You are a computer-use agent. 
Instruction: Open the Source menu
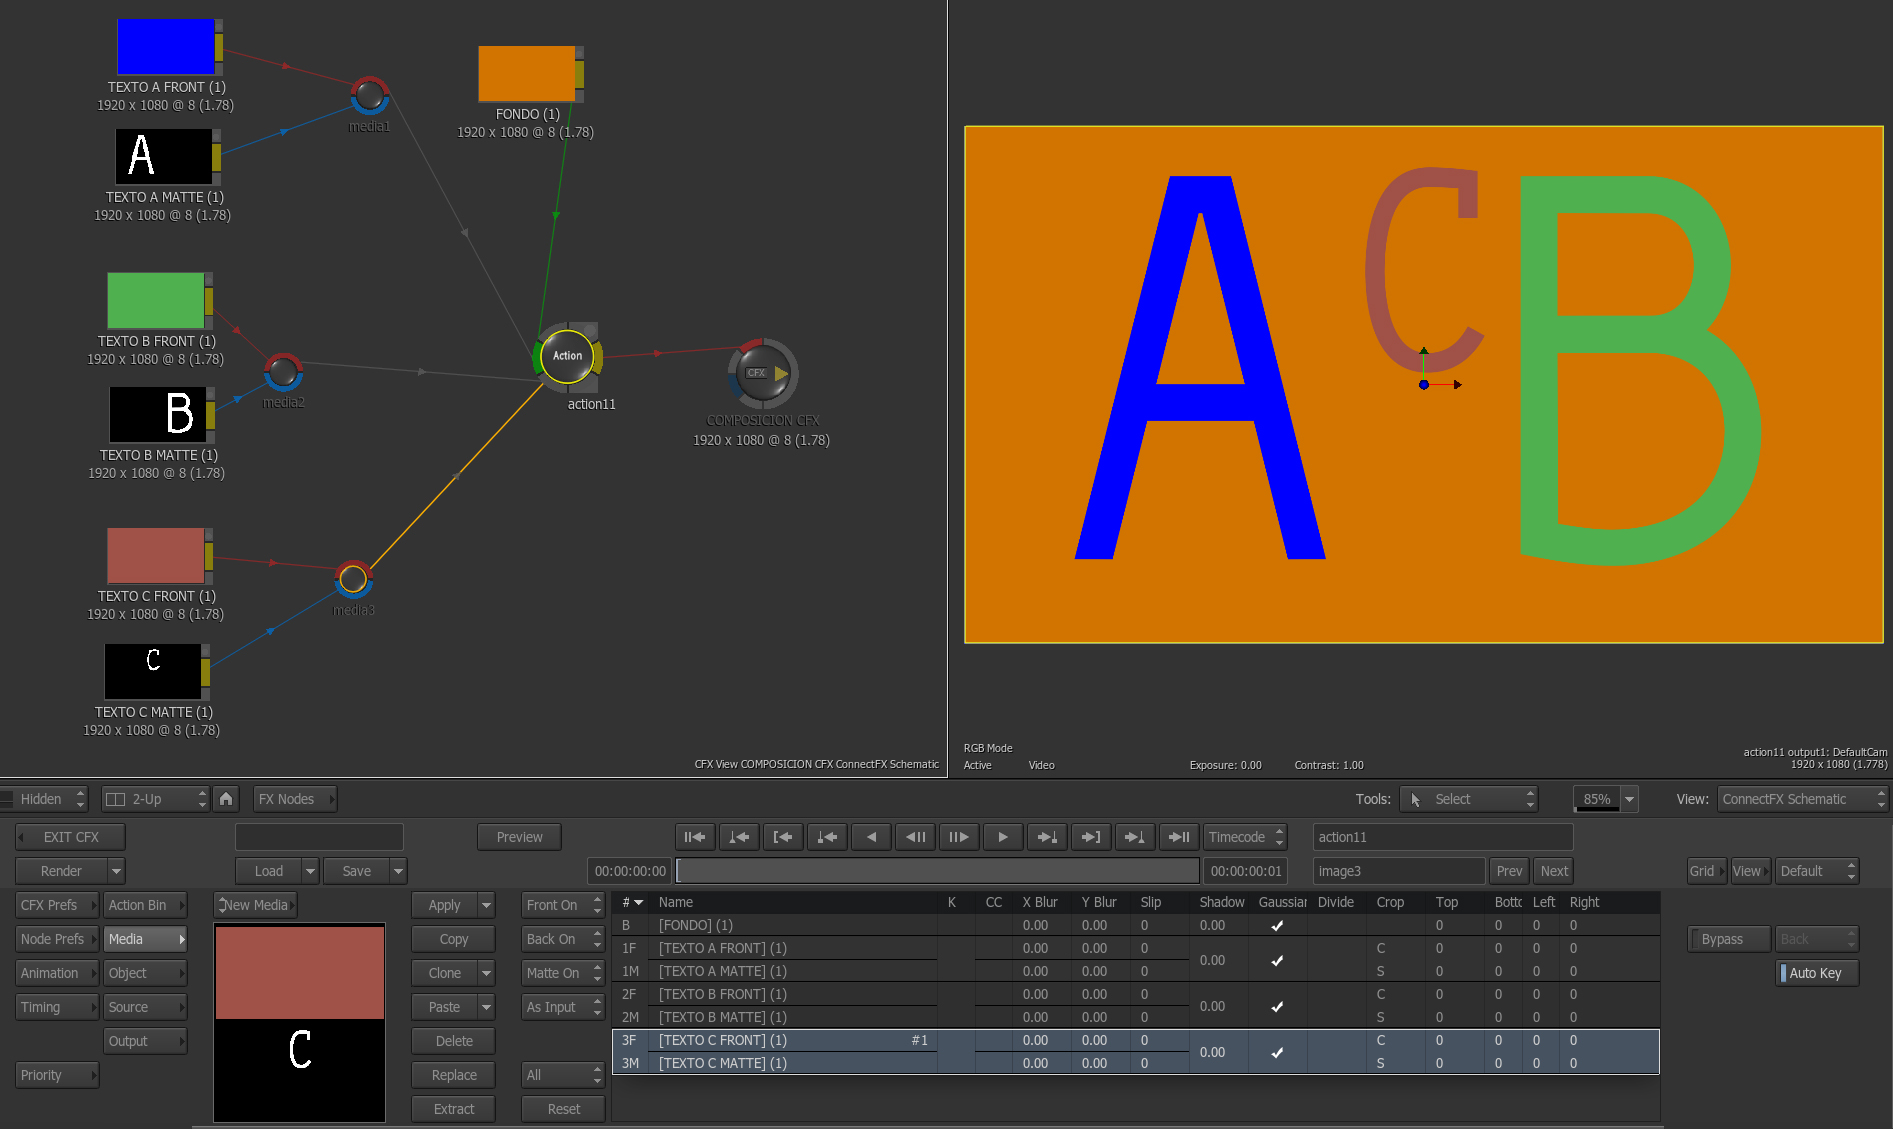click(145, 1007)
